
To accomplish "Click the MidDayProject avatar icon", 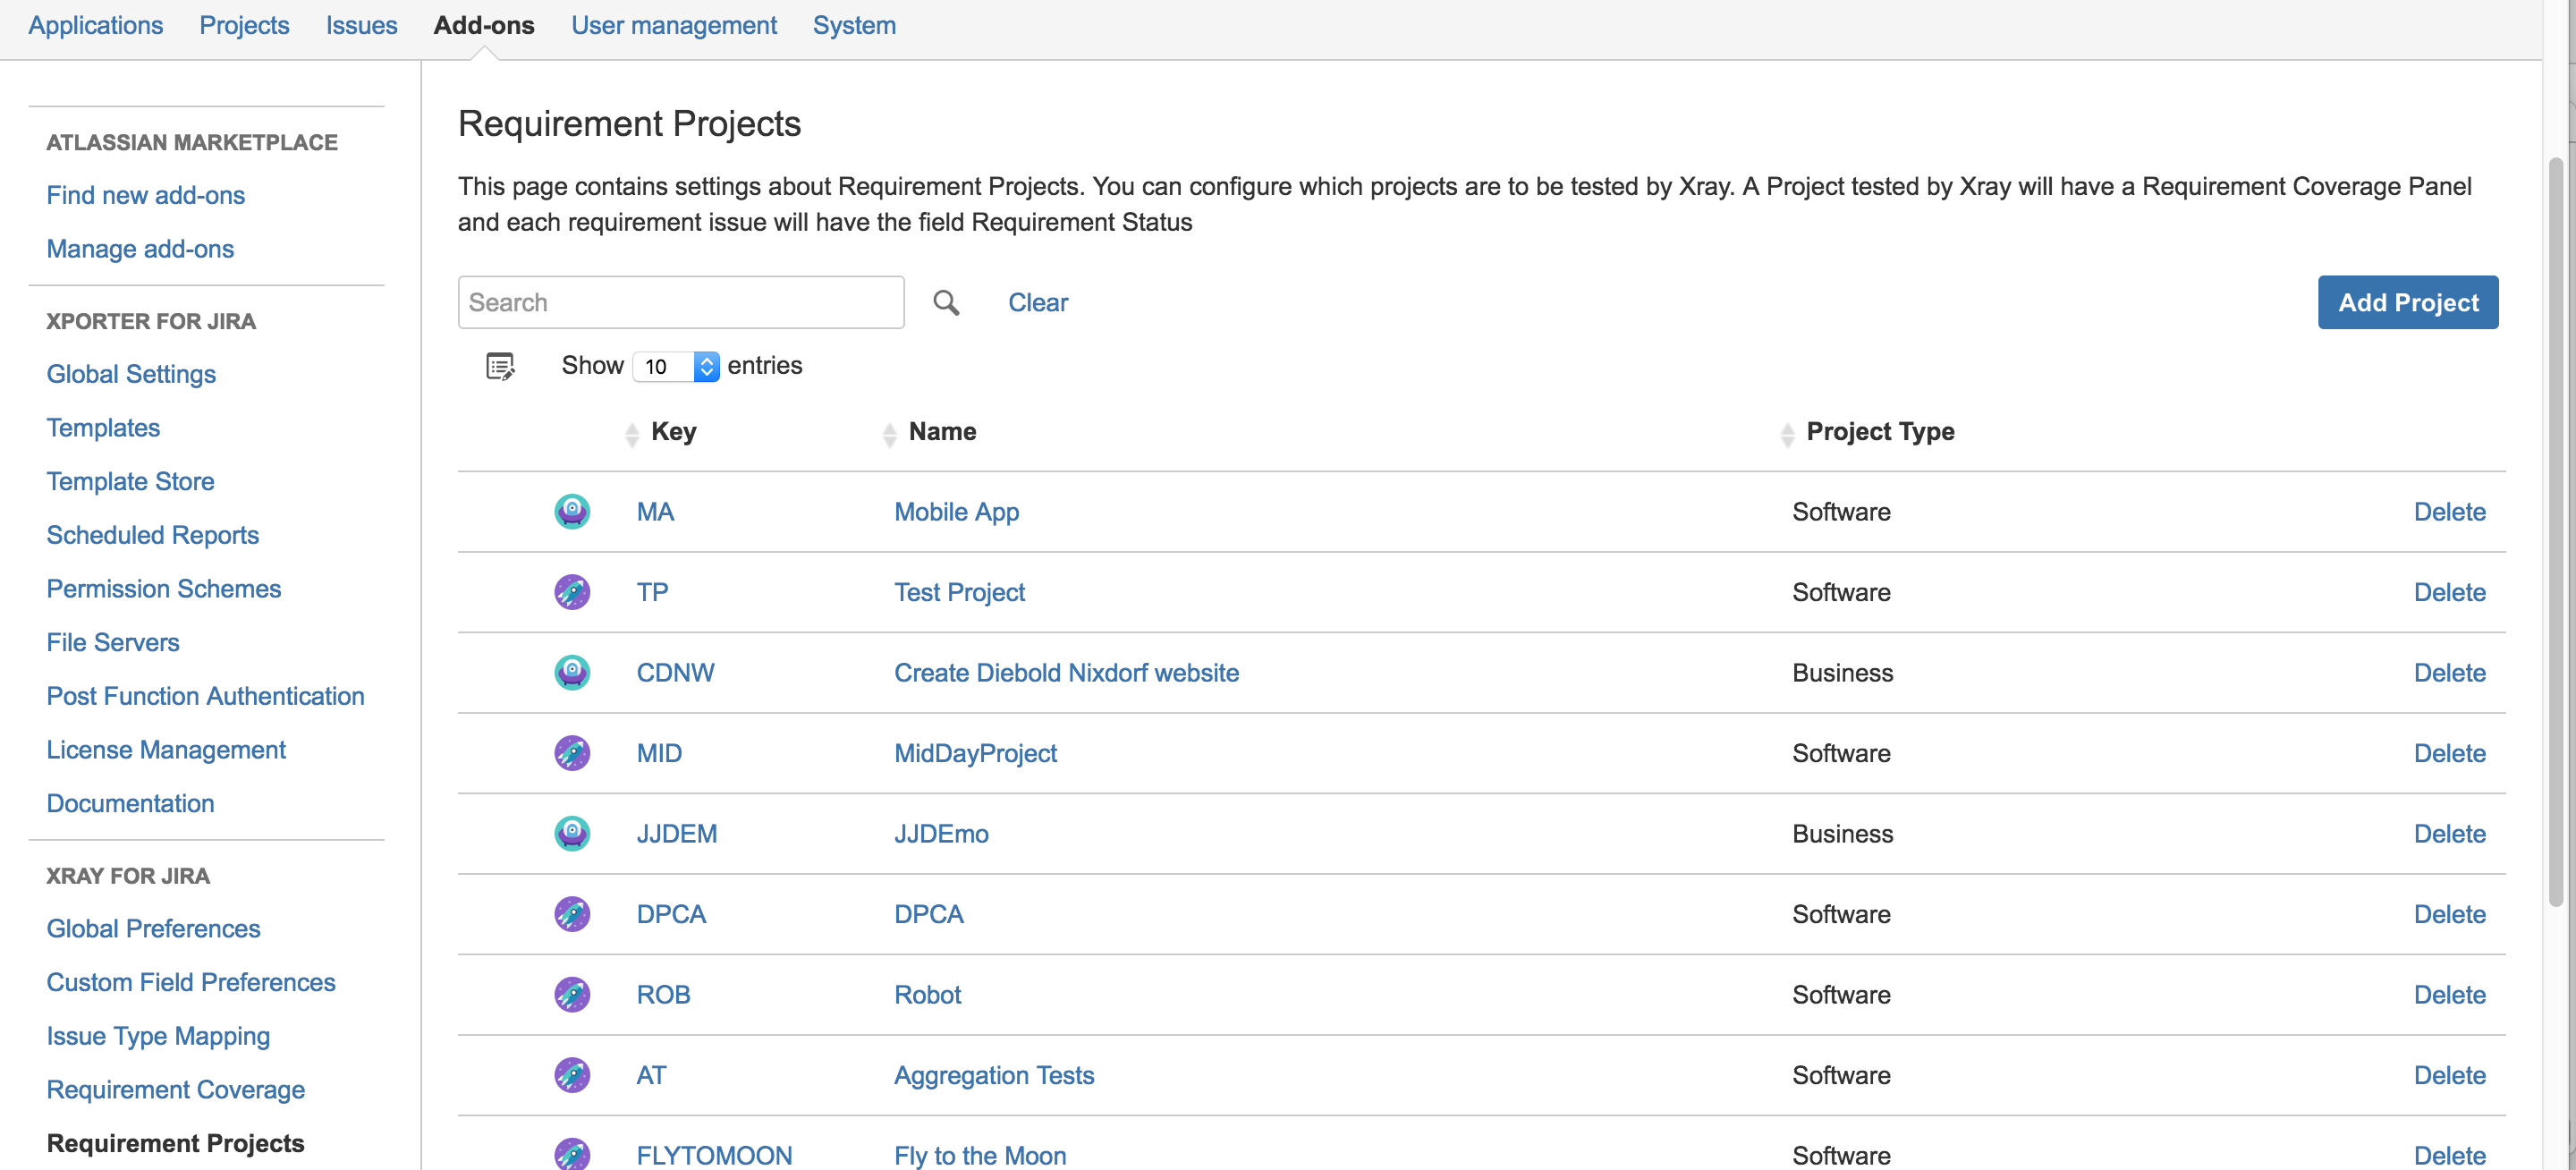I will (x=572, y=753).
